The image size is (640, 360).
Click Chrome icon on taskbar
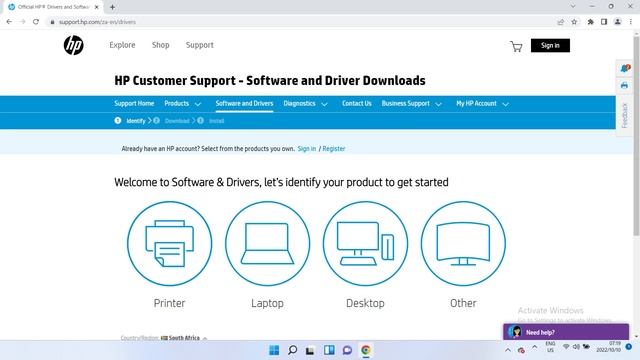pos(366,350)
